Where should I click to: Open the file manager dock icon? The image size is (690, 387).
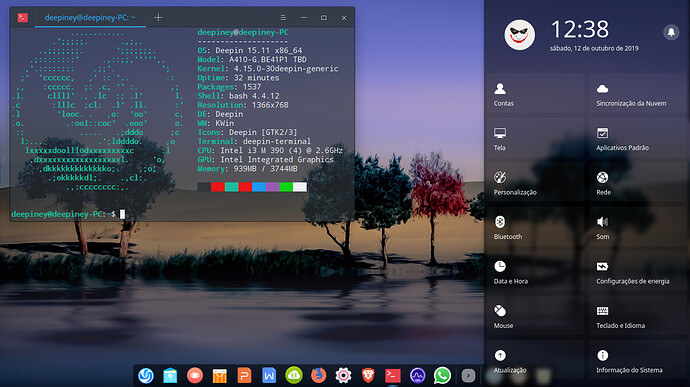tap(170, 376)
